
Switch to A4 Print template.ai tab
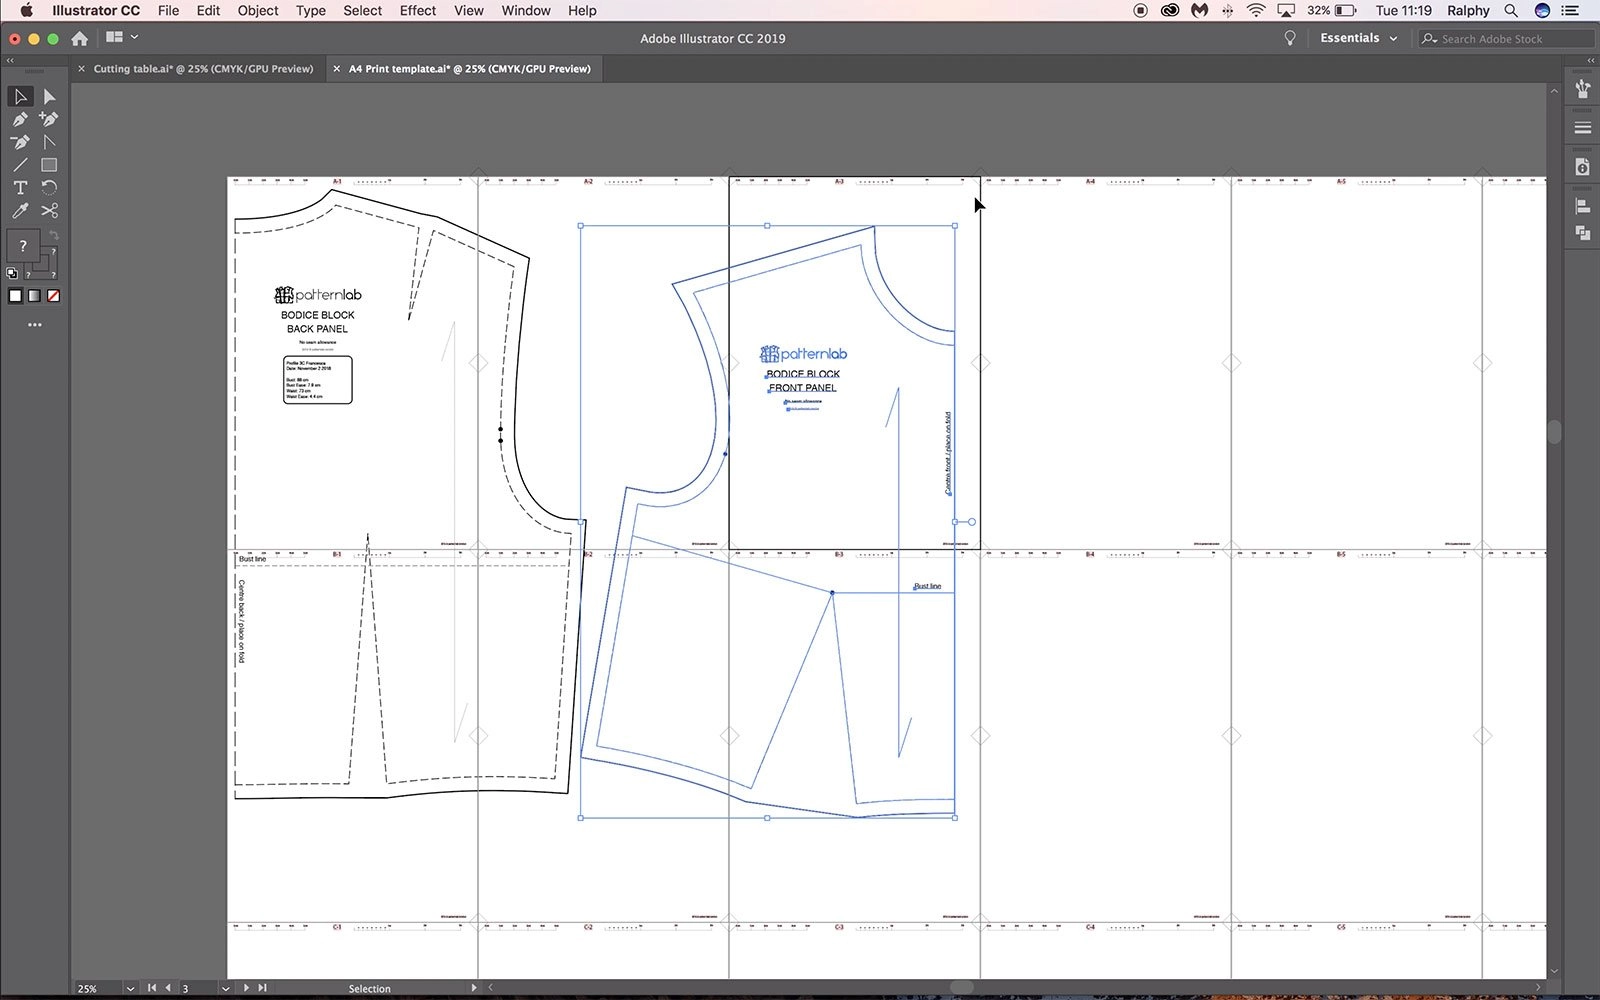[x=470, y=69]
